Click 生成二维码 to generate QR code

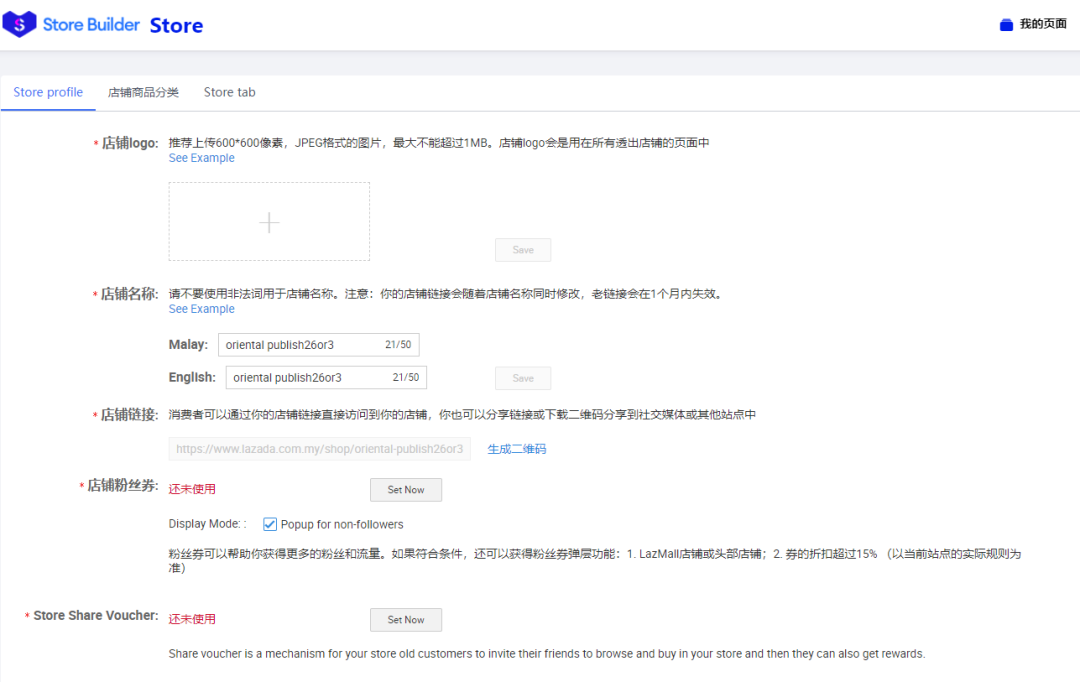pyautogui.click(x=516, y=448)
